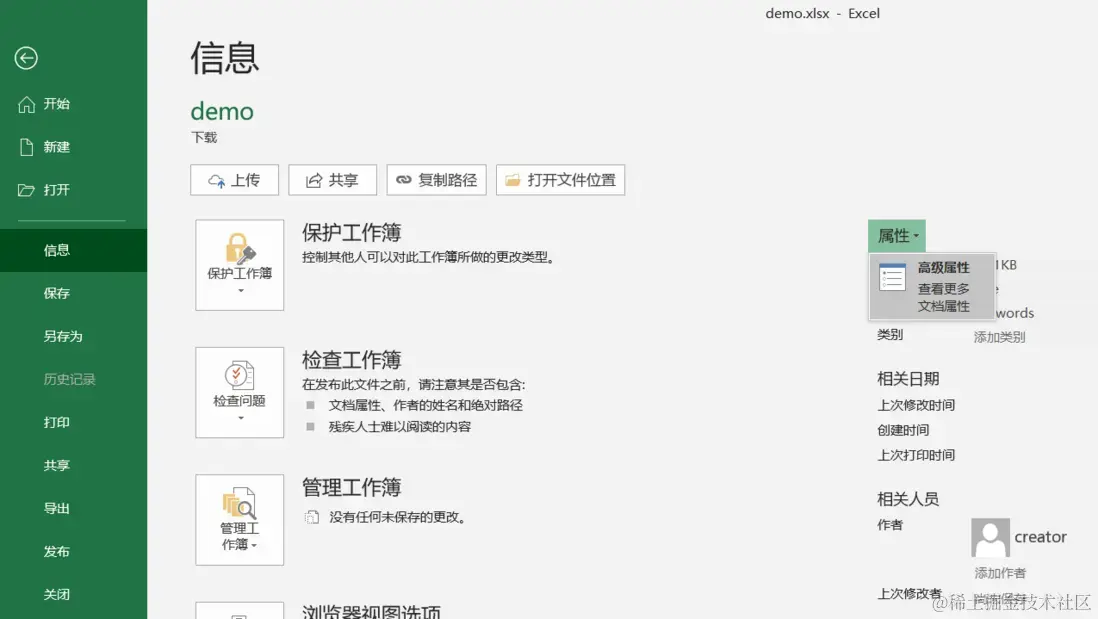Select 发布 in the sidebar
This screenshot has height=619, width=1098.
coord(74,552)
